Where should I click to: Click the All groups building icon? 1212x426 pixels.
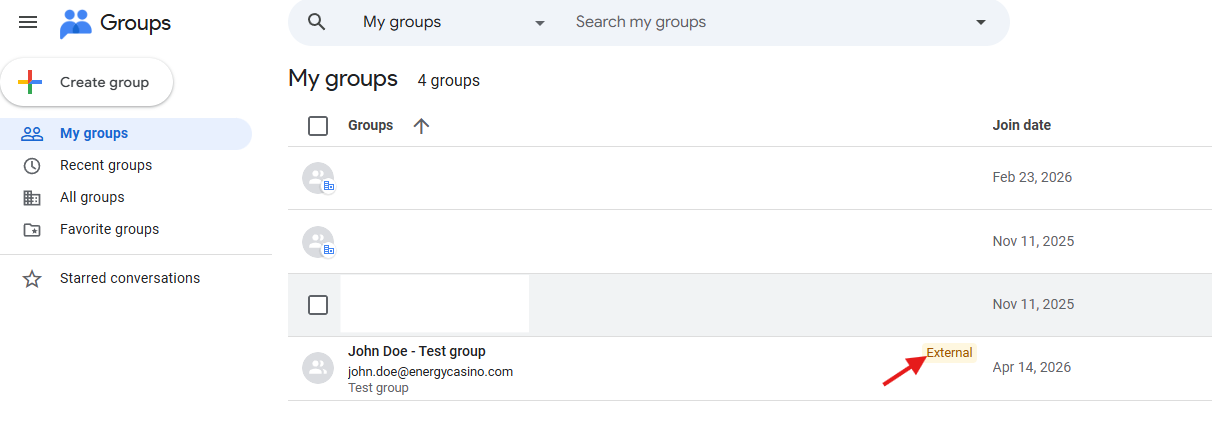point(32,198)
